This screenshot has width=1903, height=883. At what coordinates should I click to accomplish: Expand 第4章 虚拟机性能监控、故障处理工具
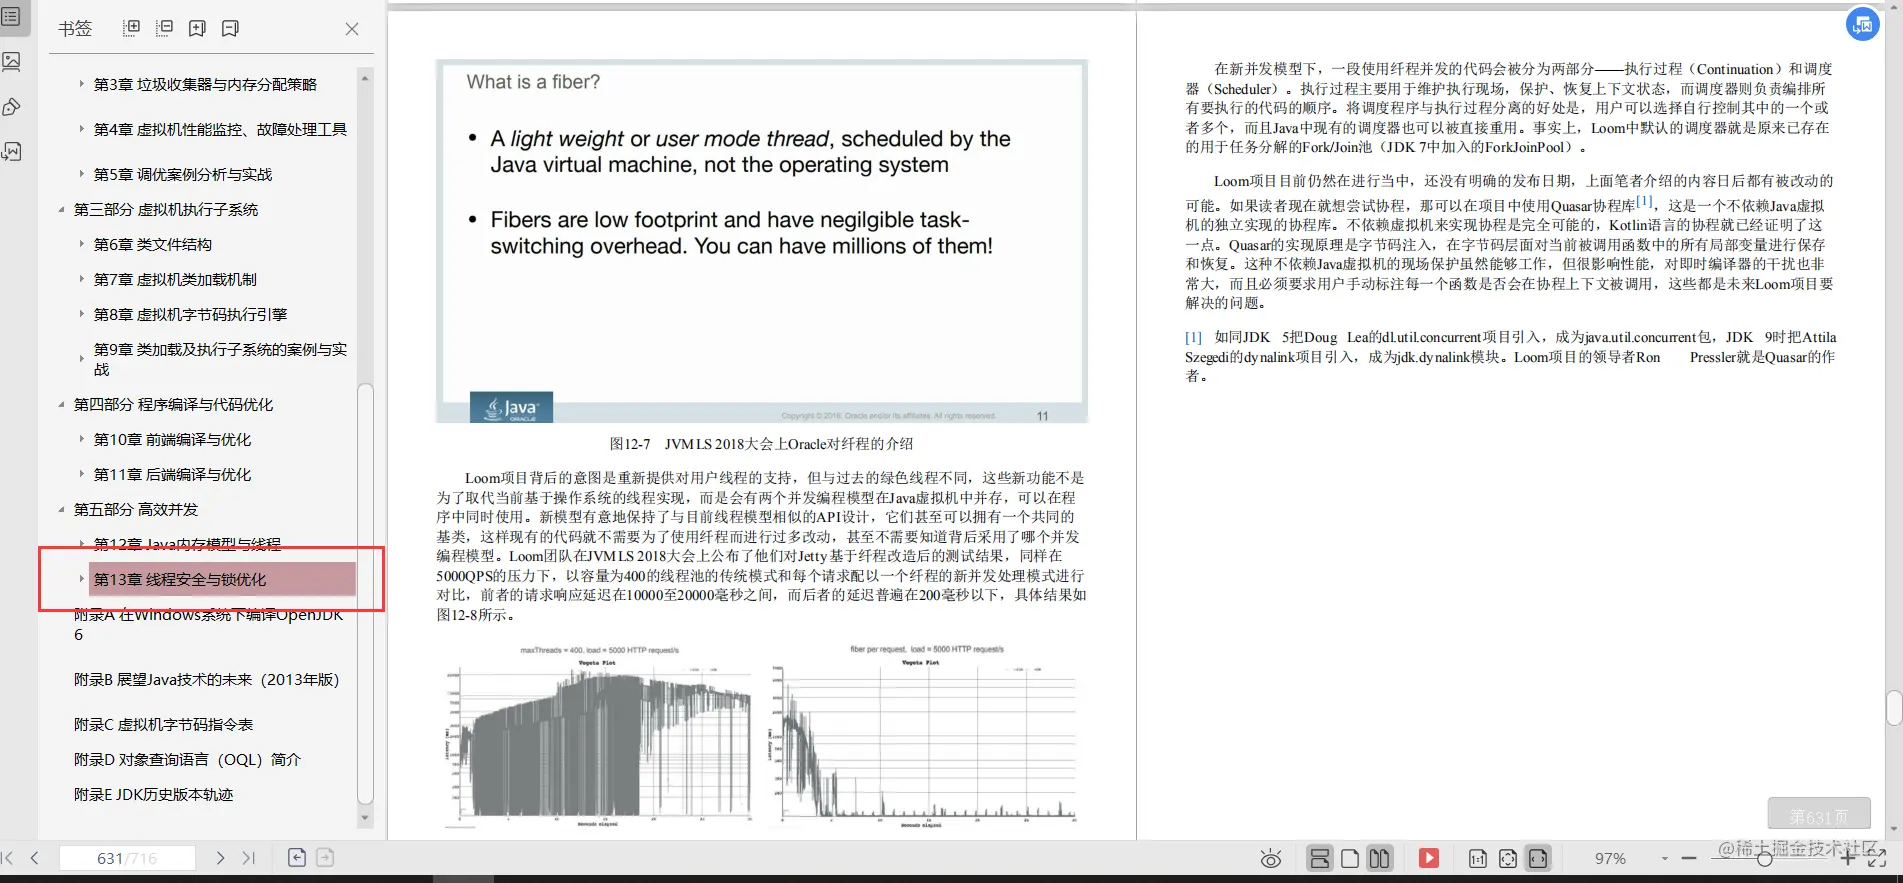pos(81,129)
